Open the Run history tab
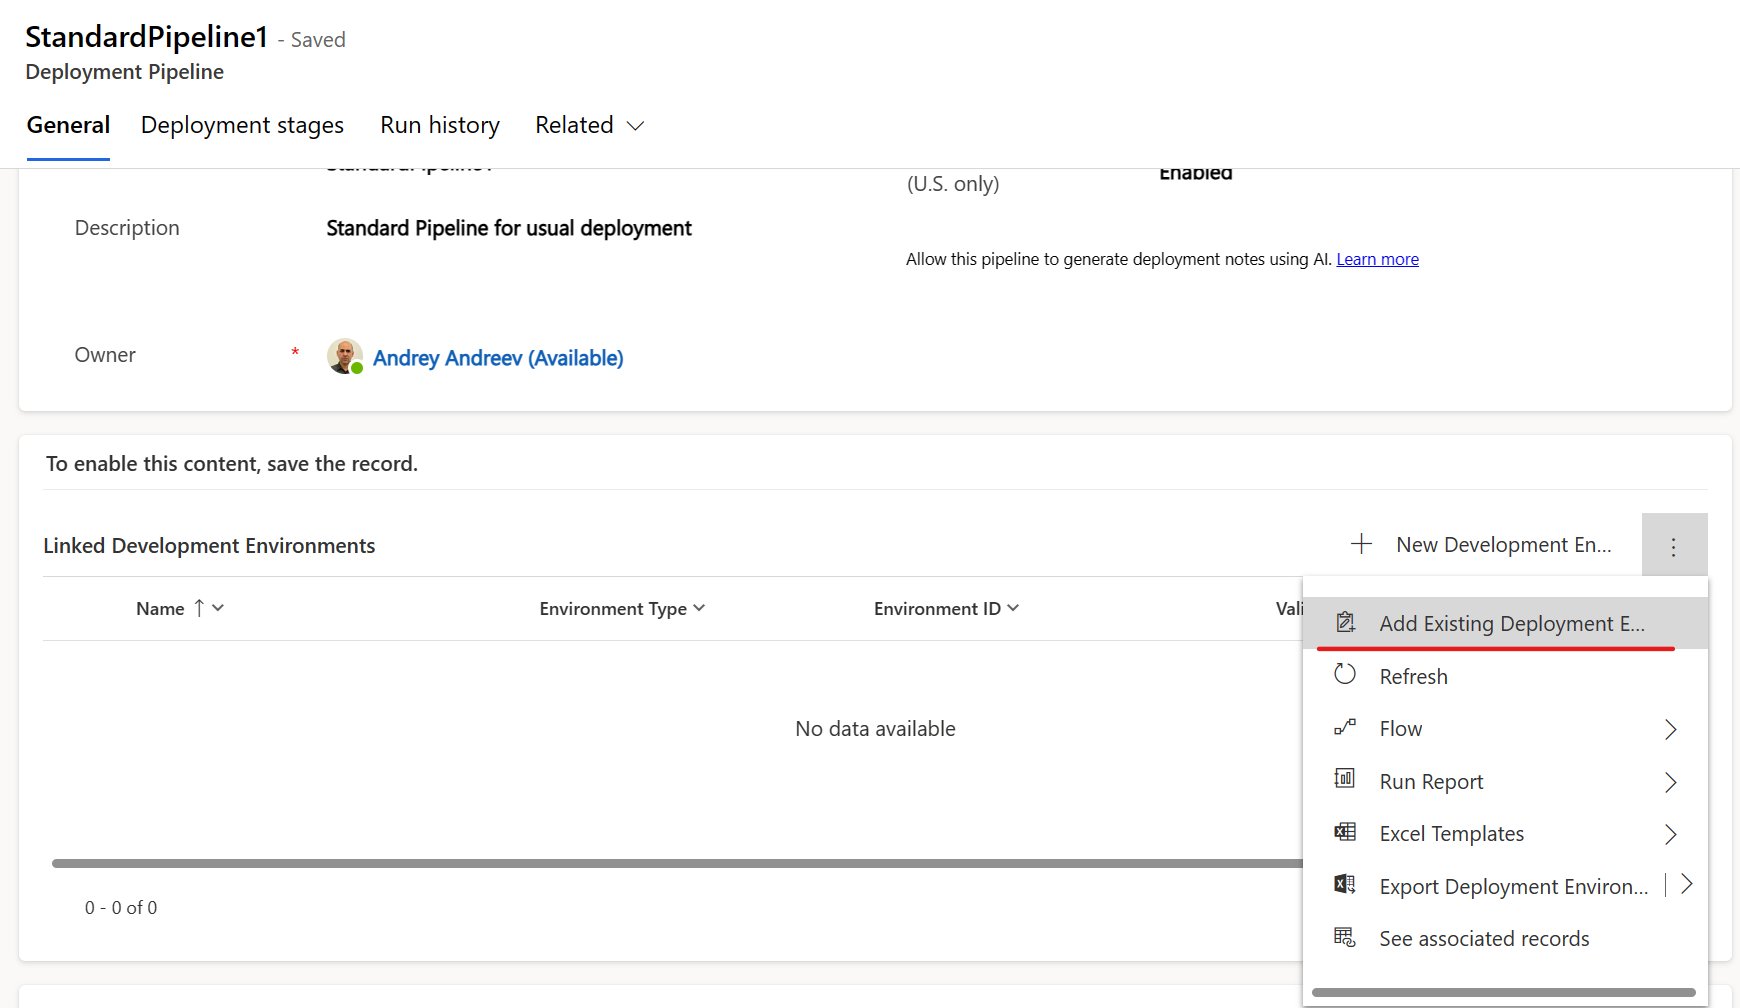 pyautogui.click(x=439, y=125)
